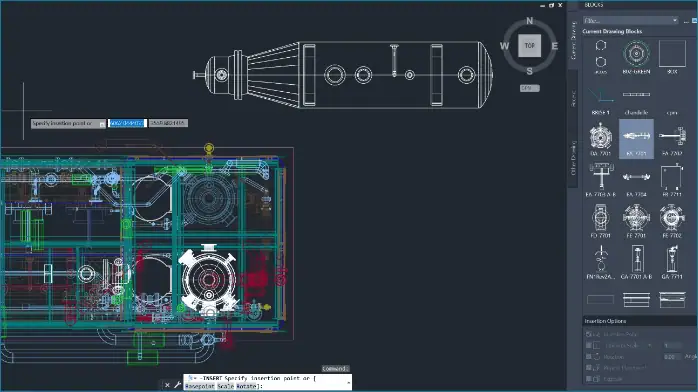Select the middle block in bottom row
This screenshot has width=698, height=392.
[636, 299]
